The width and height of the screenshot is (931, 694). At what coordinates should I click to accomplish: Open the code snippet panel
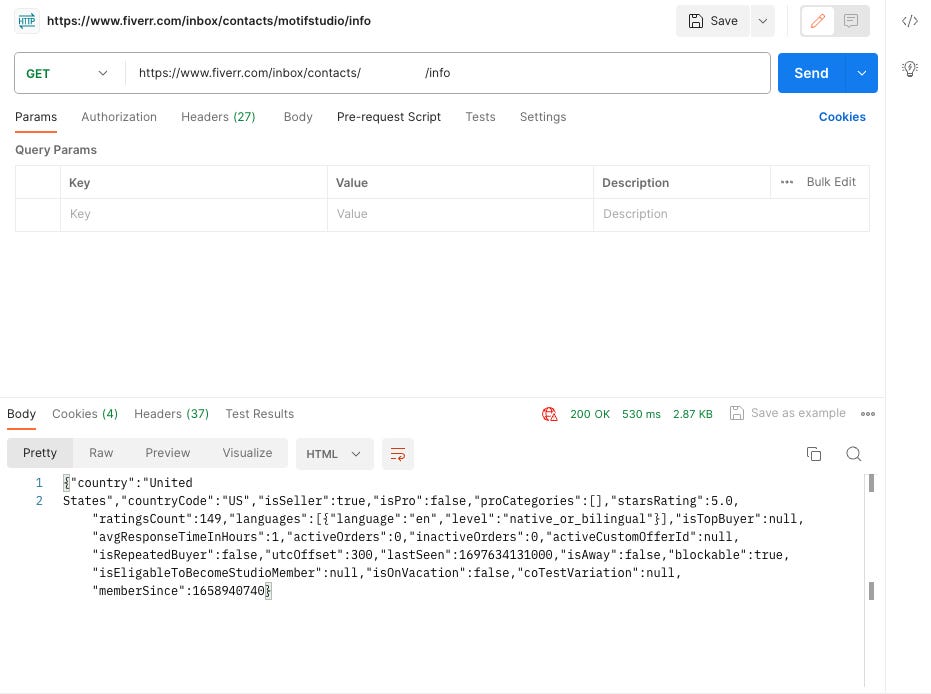pyautogui.click(x=909, y=20)
